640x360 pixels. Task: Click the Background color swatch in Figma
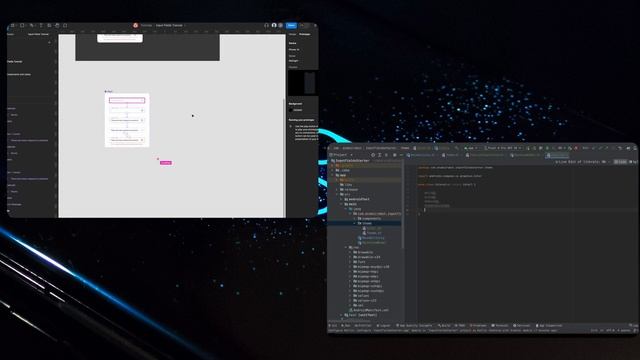[x=291, y=110]
